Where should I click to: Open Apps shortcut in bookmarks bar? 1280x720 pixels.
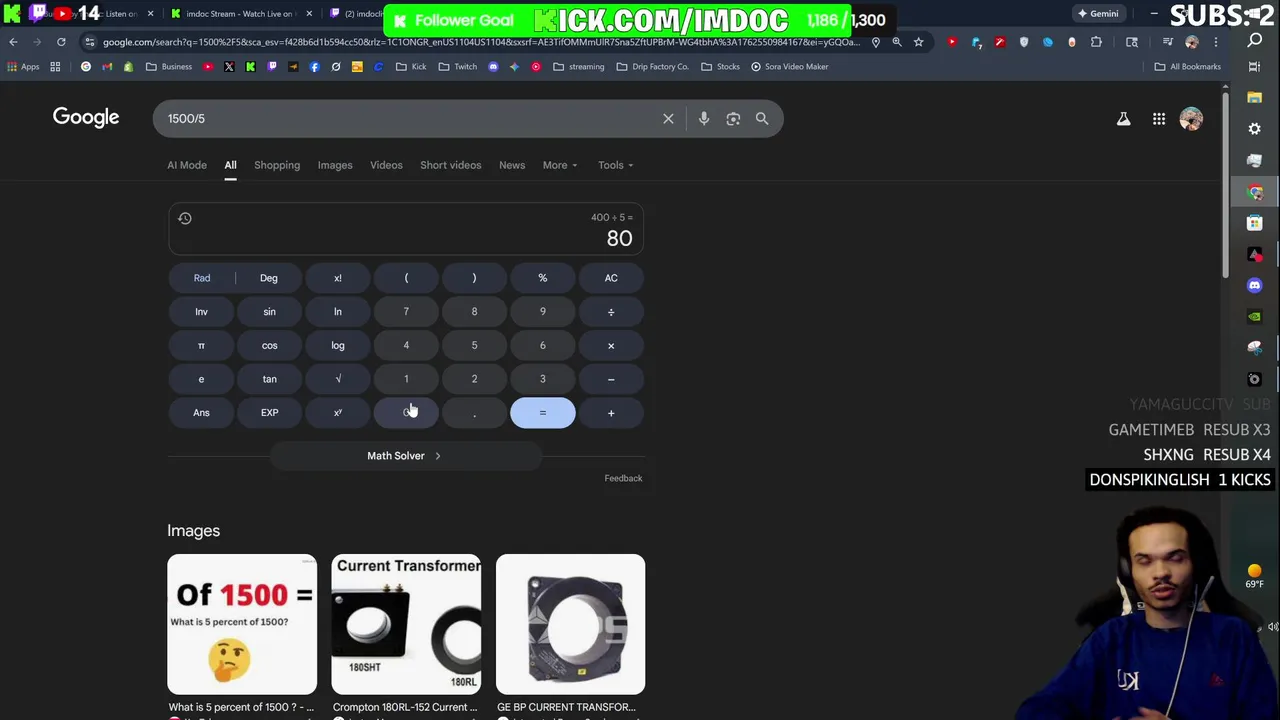coord(23,67)
